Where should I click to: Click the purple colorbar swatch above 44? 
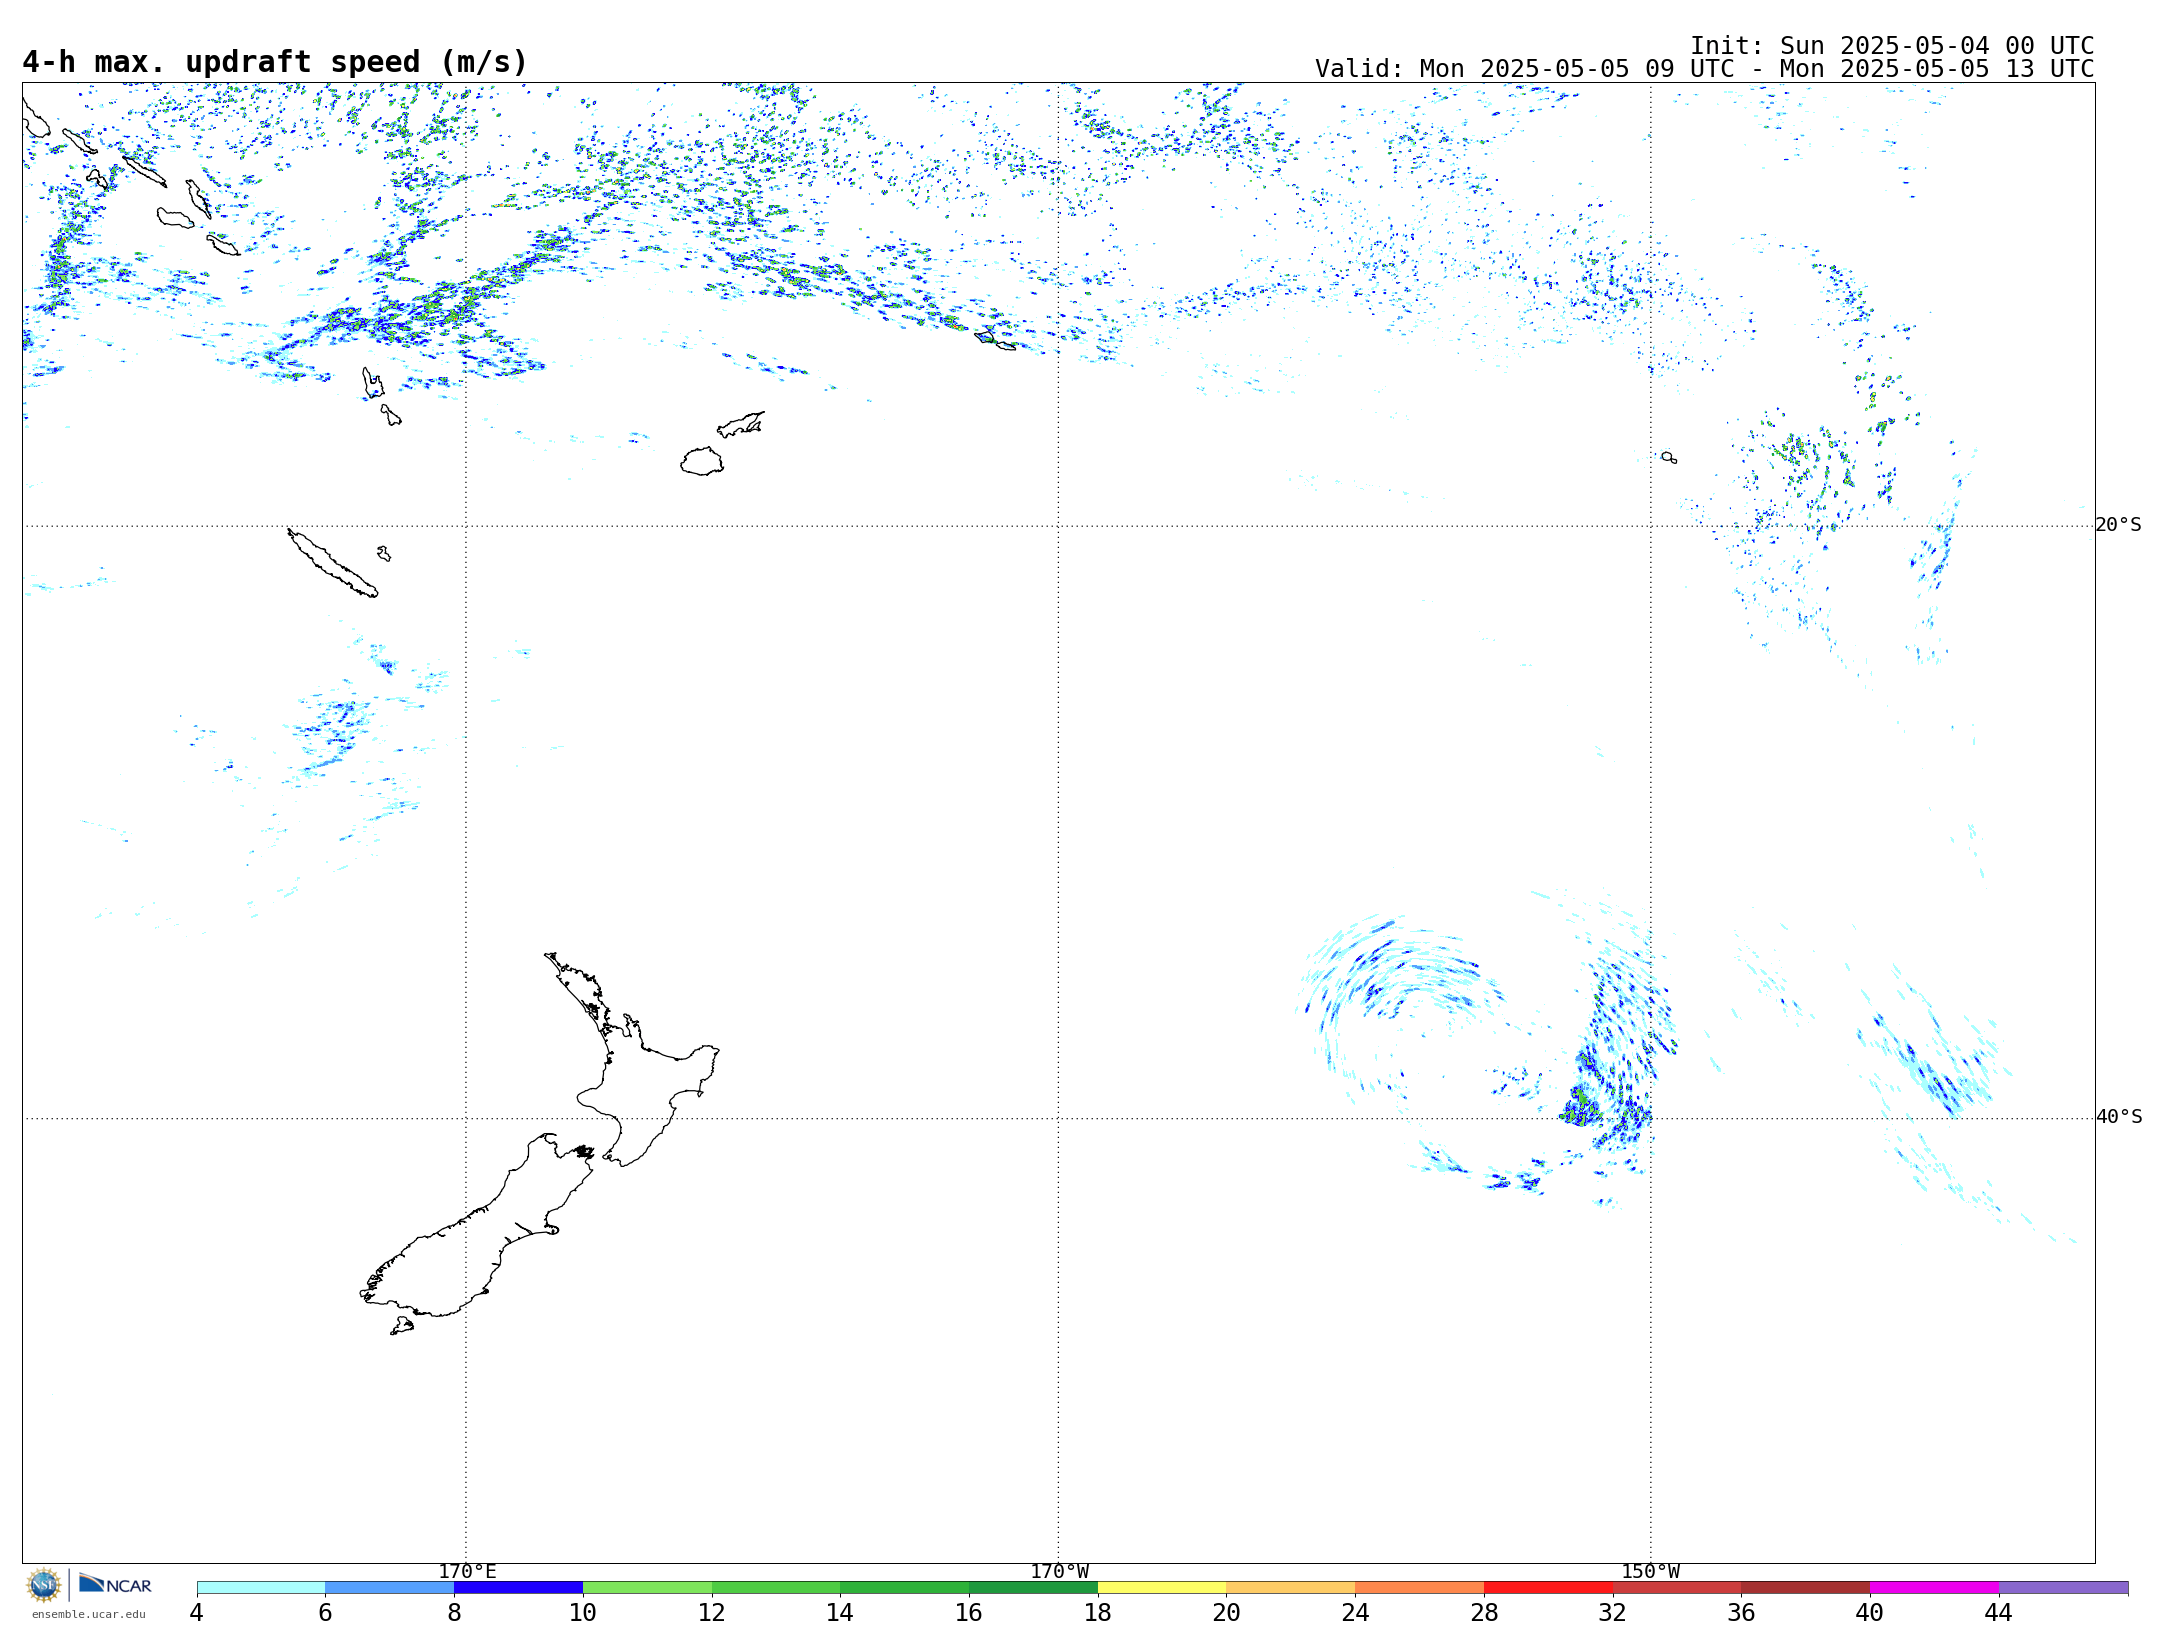[2062, 1588]
